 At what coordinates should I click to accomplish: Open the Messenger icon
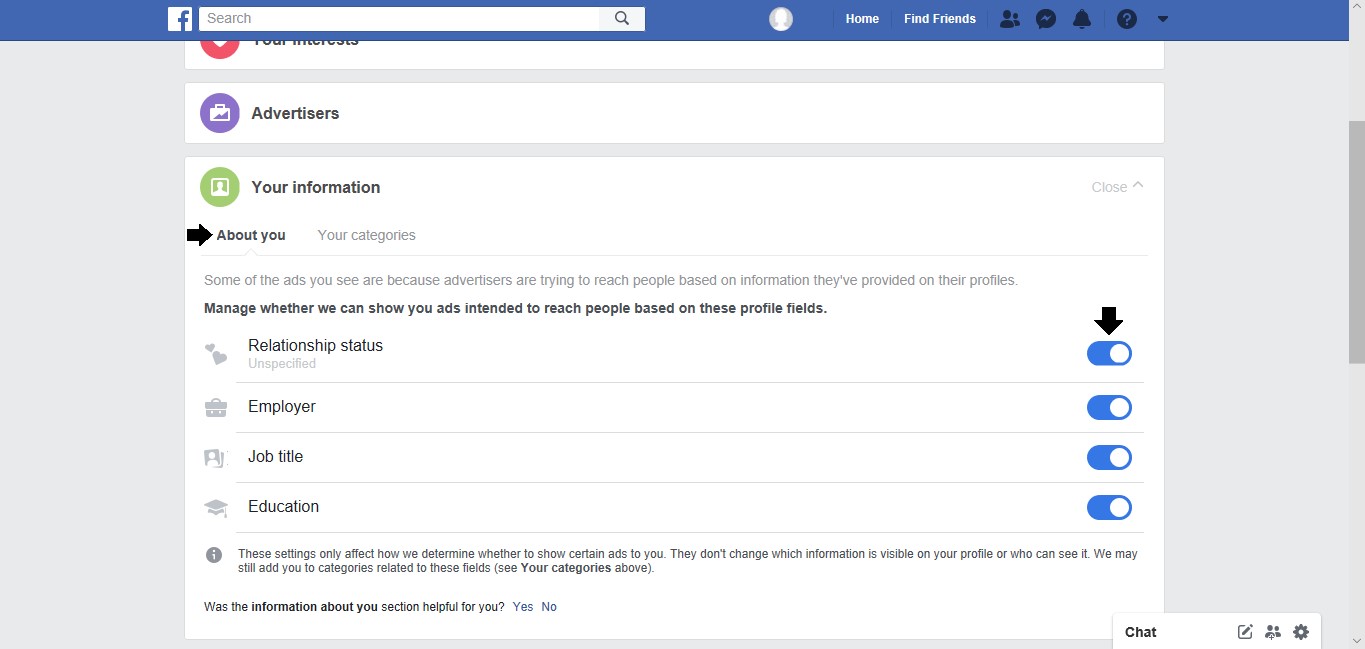click(x=1046, y=19)
